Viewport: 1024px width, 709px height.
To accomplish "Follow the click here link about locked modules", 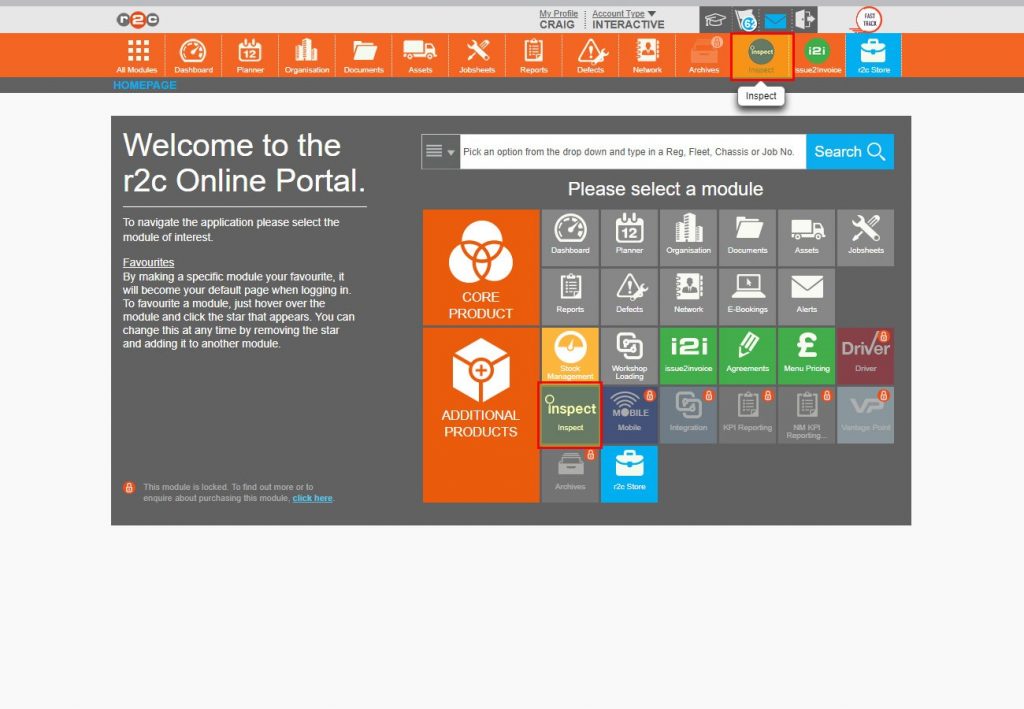I will pyautogui.click(x=312, y=498).
